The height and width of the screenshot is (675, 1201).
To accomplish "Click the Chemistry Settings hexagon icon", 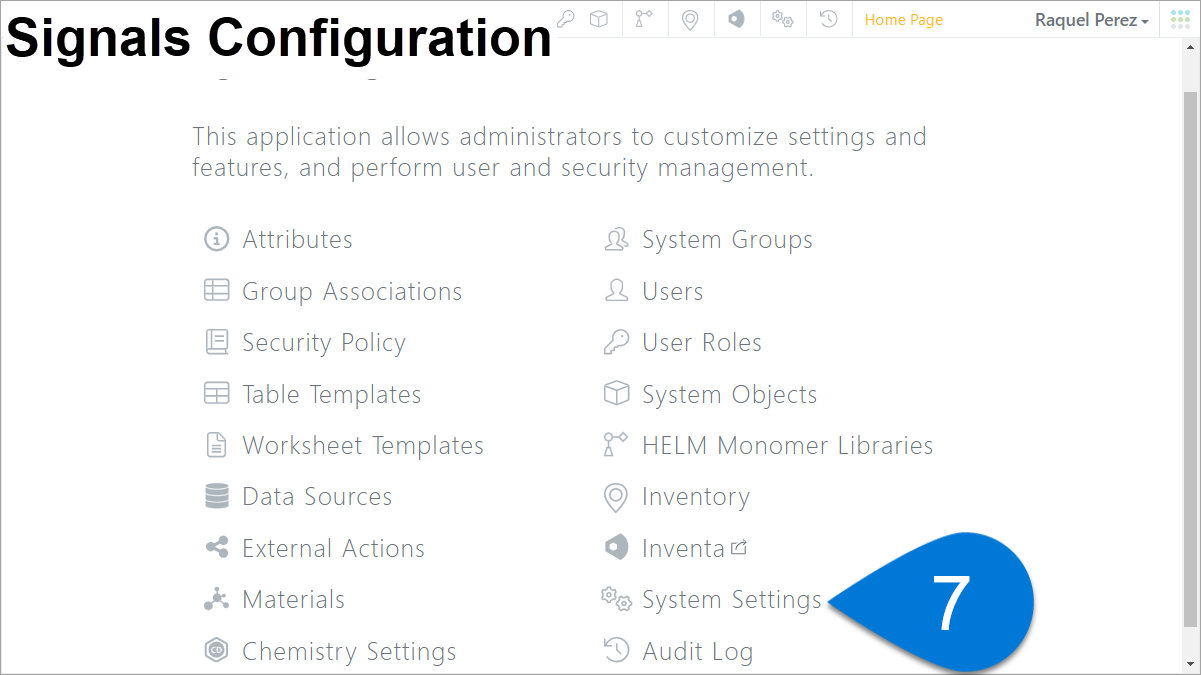I will coord(216,651).
